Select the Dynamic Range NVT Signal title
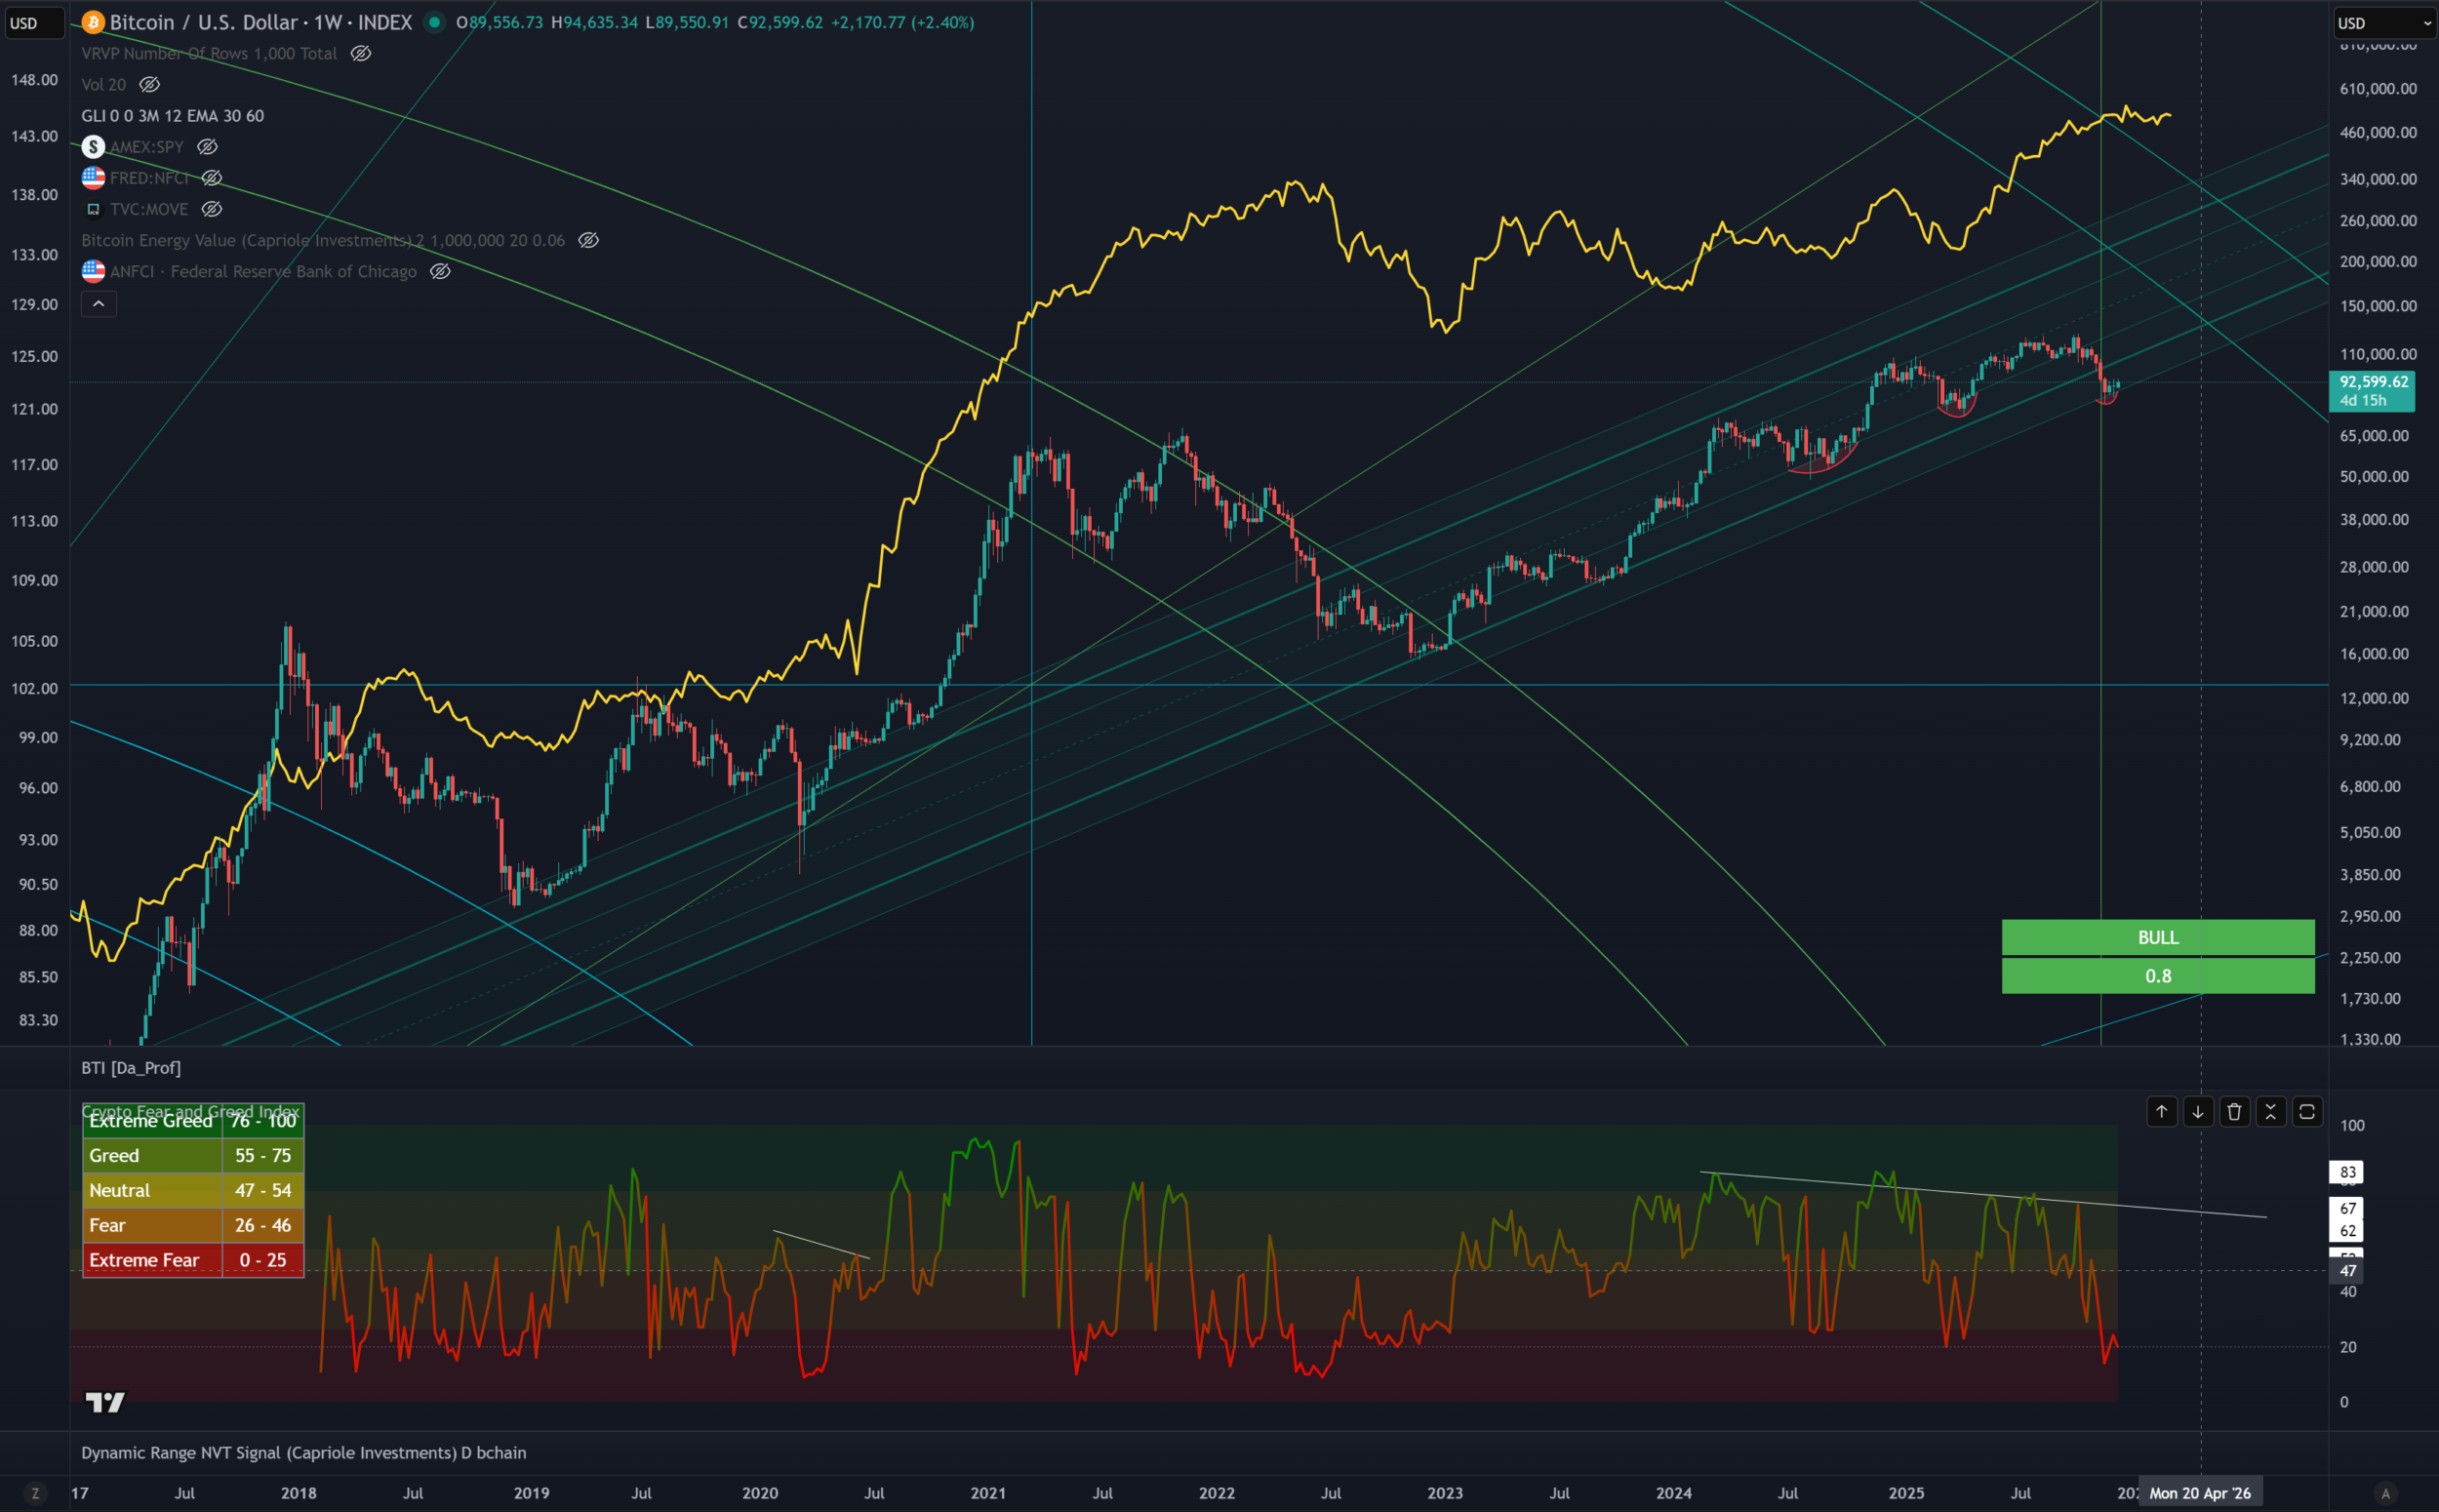Image resolution: width=2439 pixels, height=1512 pixels. click(303, 1452)
